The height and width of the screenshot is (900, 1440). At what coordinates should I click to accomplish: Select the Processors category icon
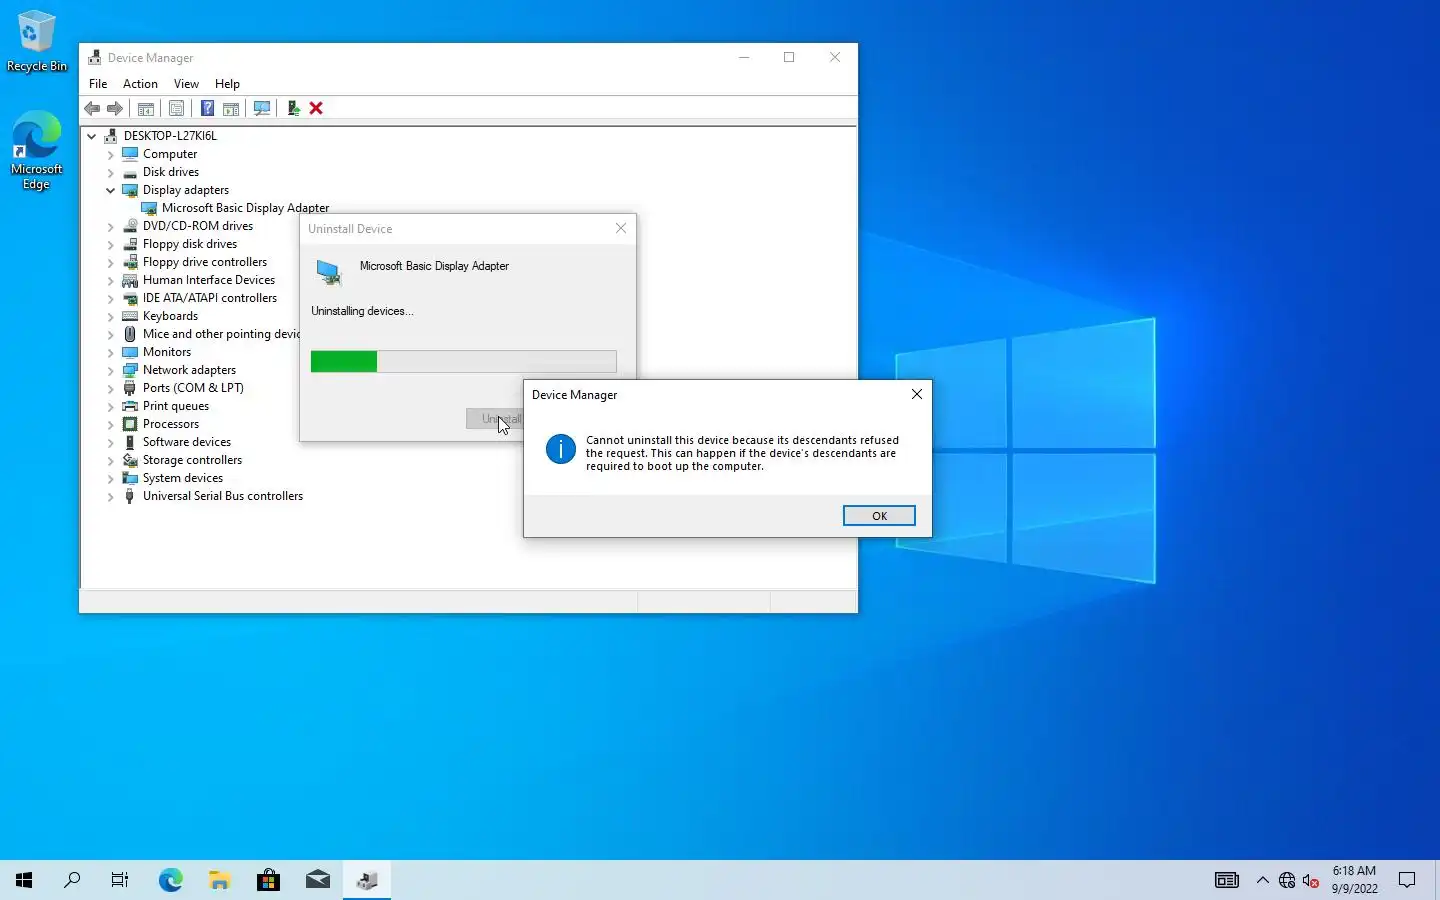coord(130,424)
